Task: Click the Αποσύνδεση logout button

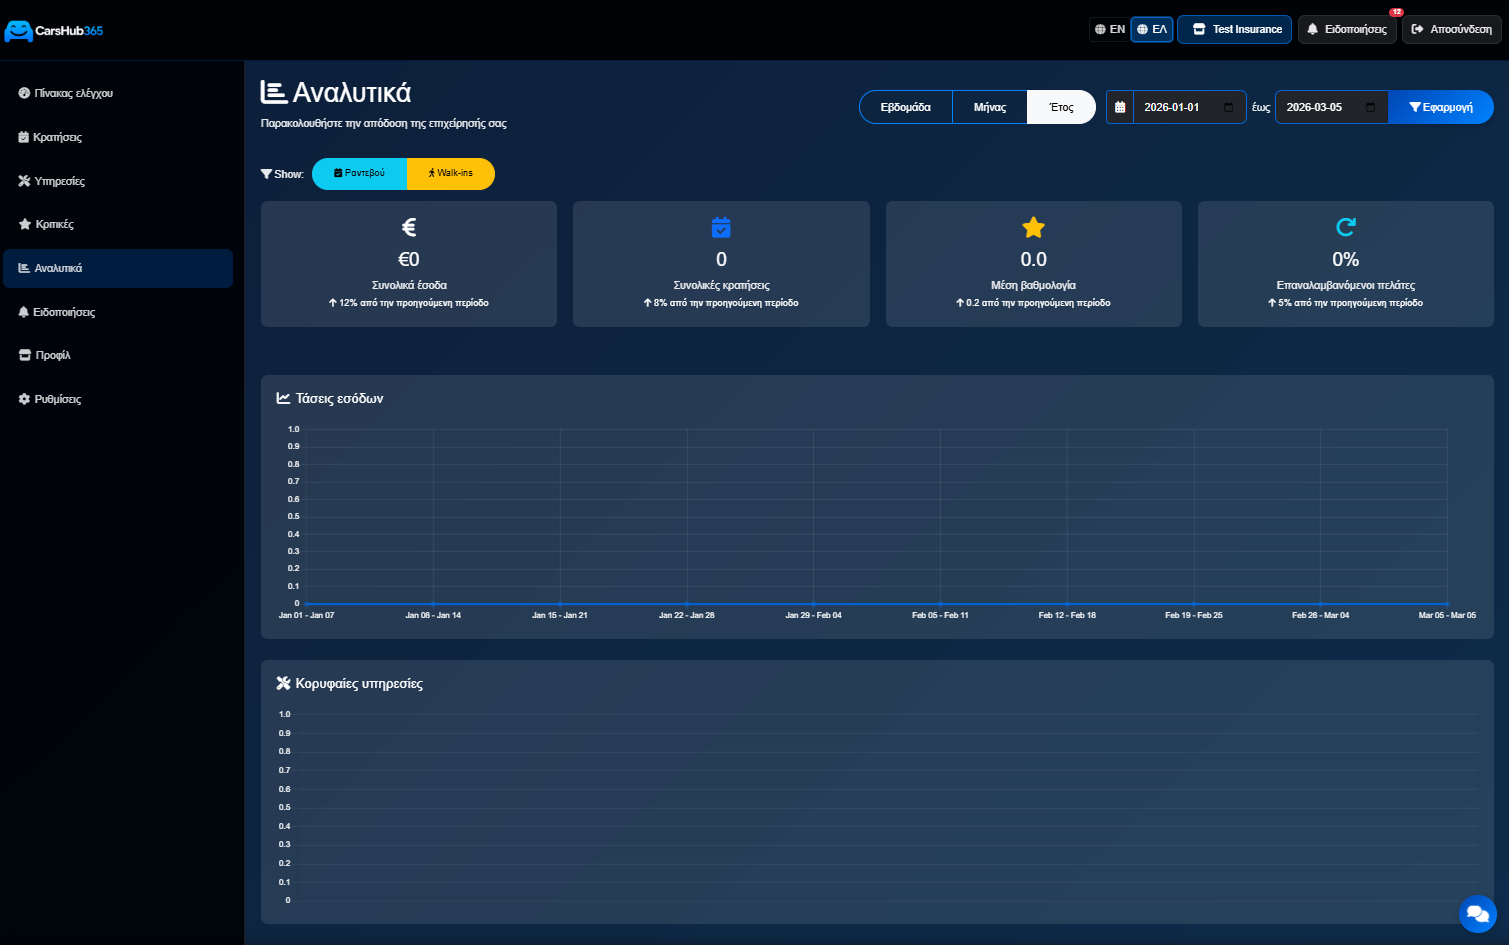Action: 1451,29
